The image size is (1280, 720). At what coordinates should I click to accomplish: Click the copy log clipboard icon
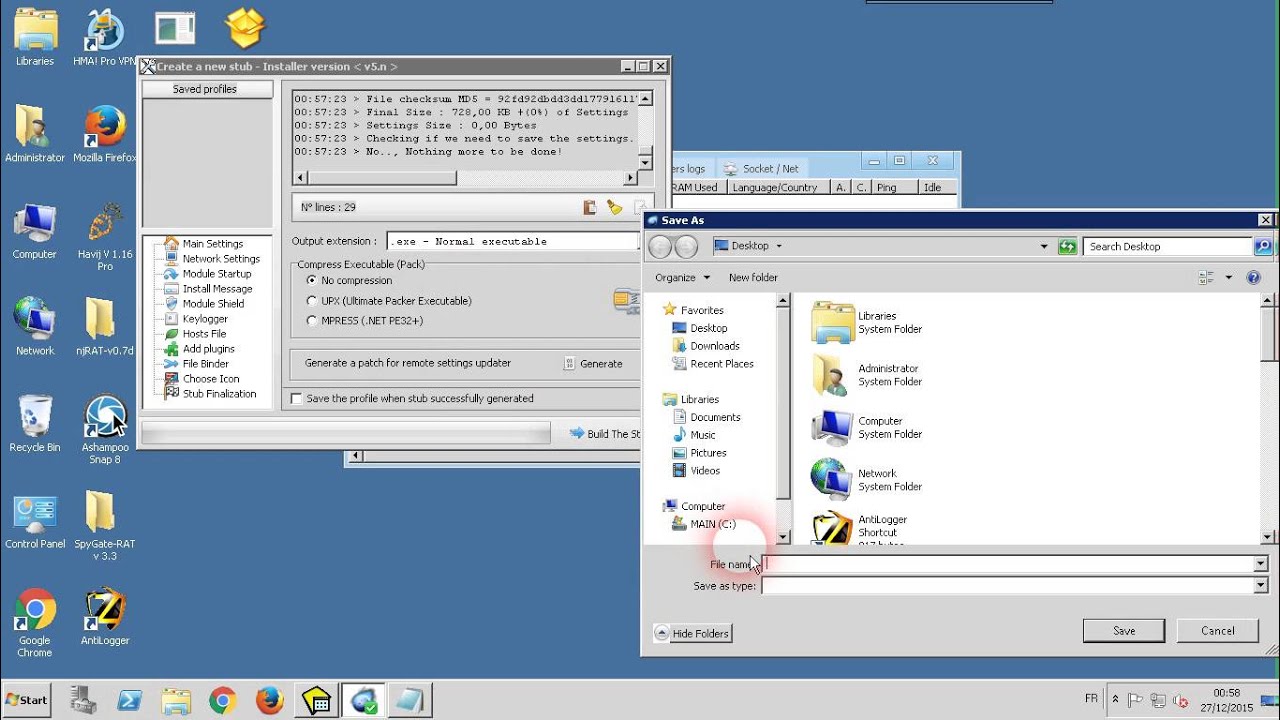(590, 207)
